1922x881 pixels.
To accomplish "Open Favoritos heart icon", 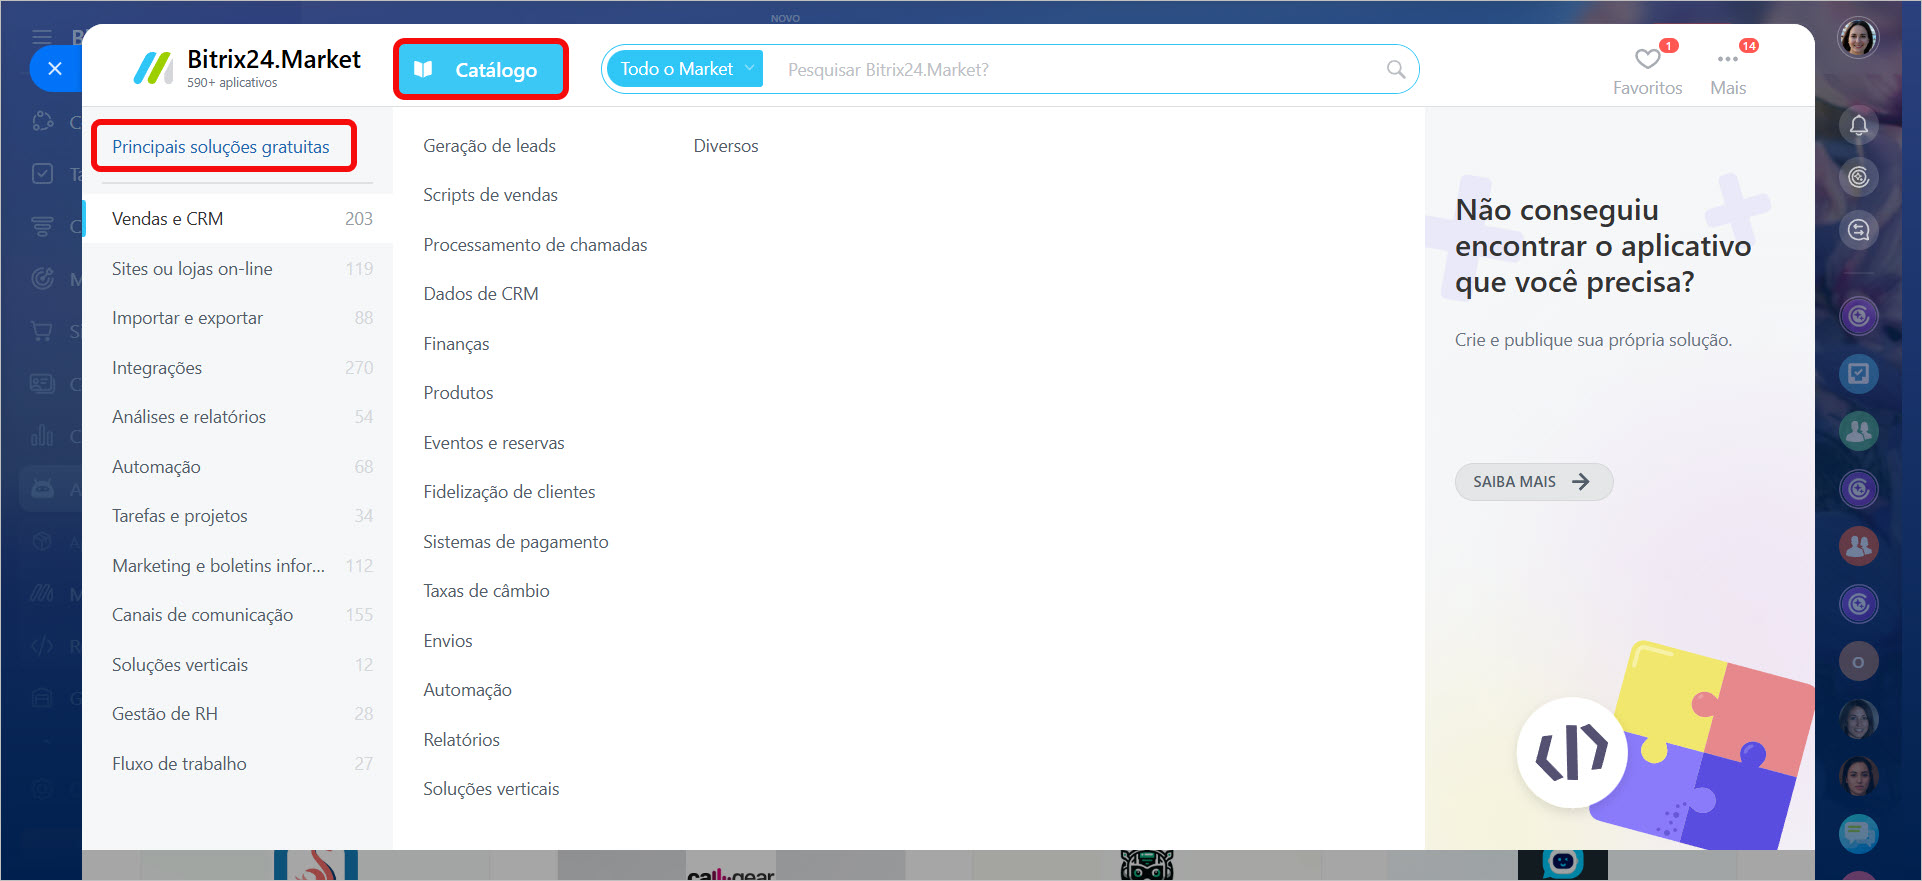I will tap(1647, 59).
